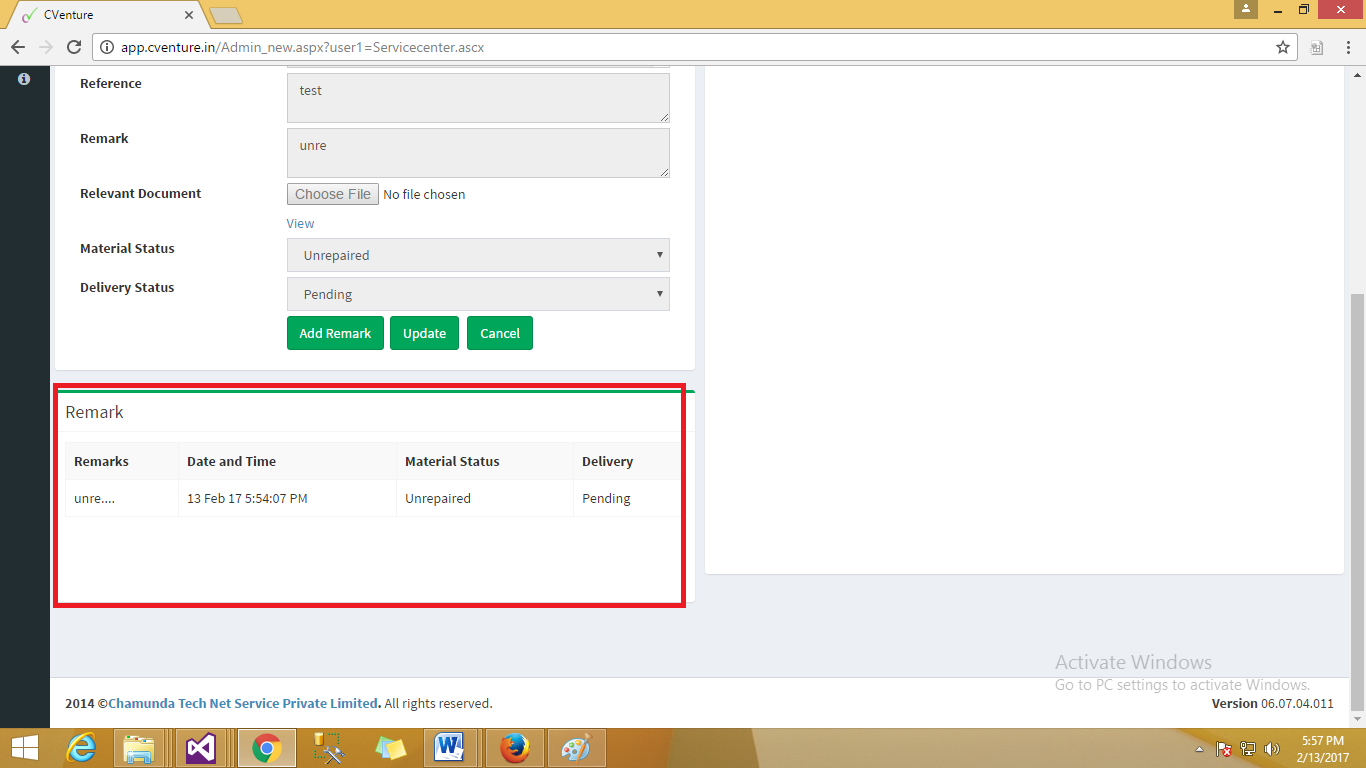Reload the page with the refresh icon
The width and height of the screenshot is (1366, 768).
(x=73, y=47)
